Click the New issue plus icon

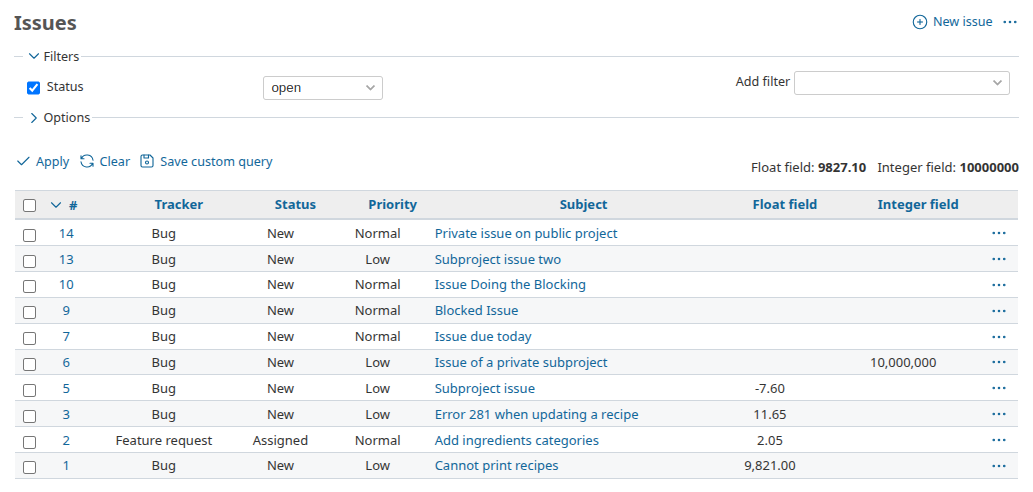920,22
